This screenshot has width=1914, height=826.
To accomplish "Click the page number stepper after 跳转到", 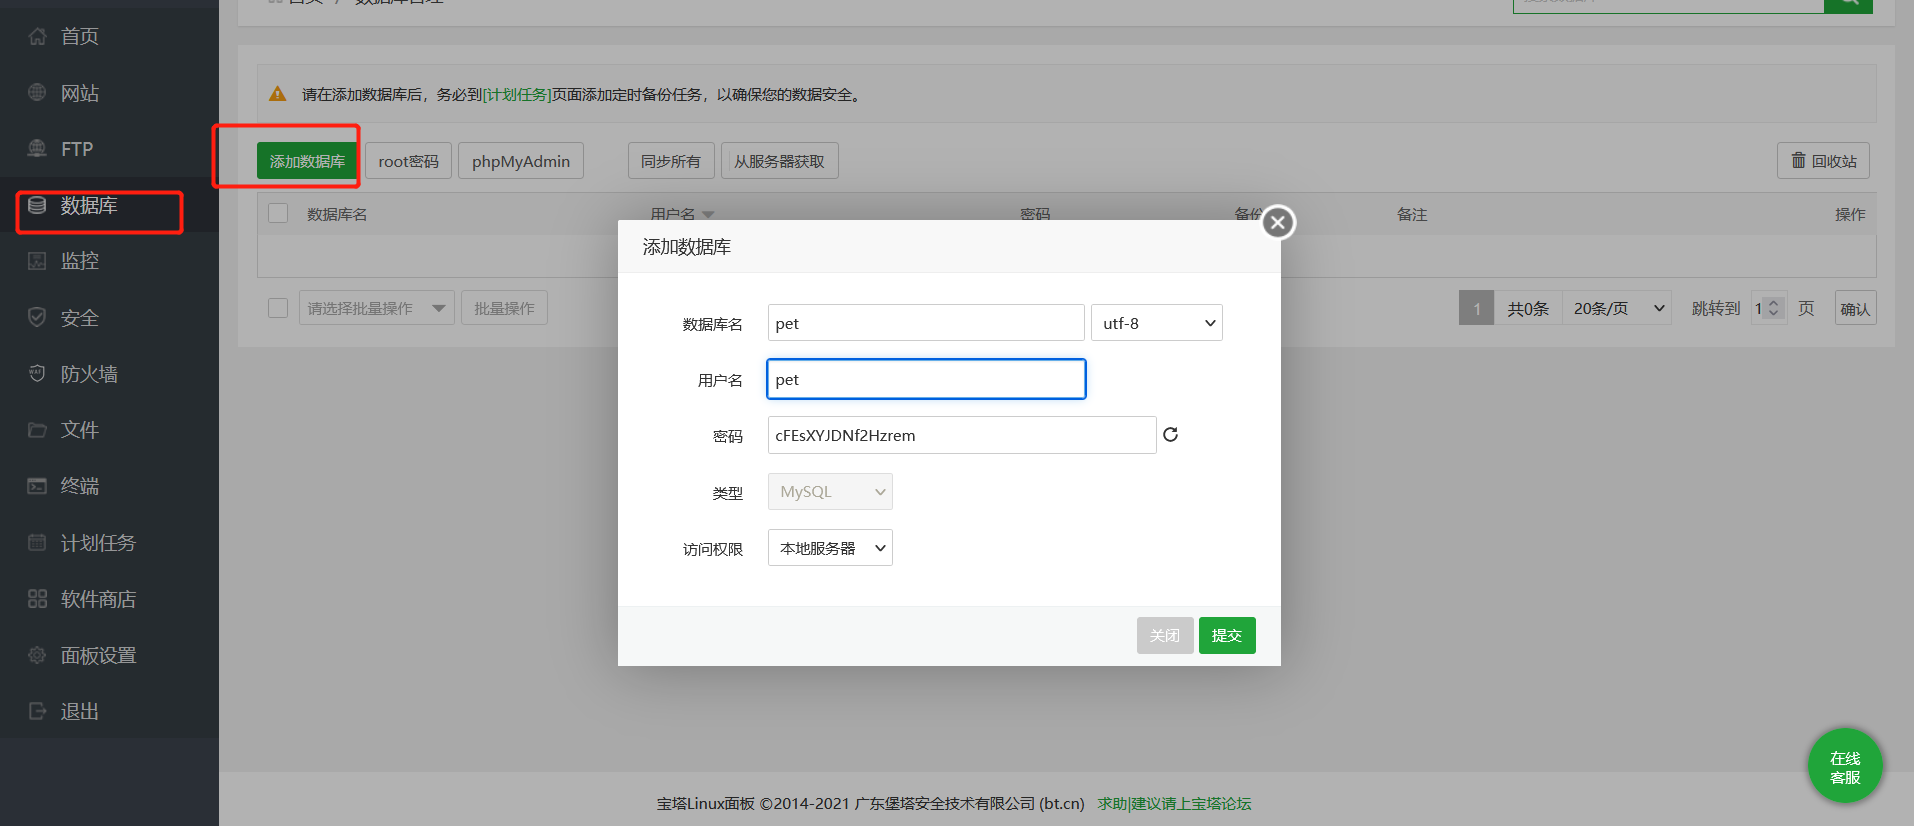I will (x=1773, y=308).
